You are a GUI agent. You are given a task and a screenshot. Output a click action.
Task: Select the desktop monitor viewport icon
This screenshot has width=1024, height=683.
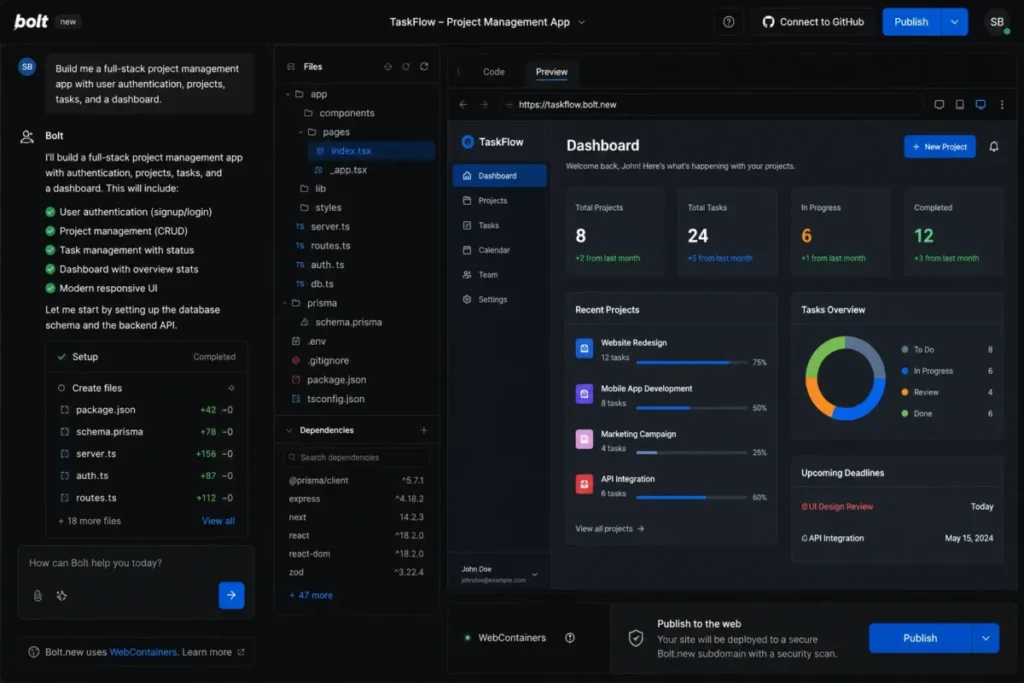tap(980, 104)
